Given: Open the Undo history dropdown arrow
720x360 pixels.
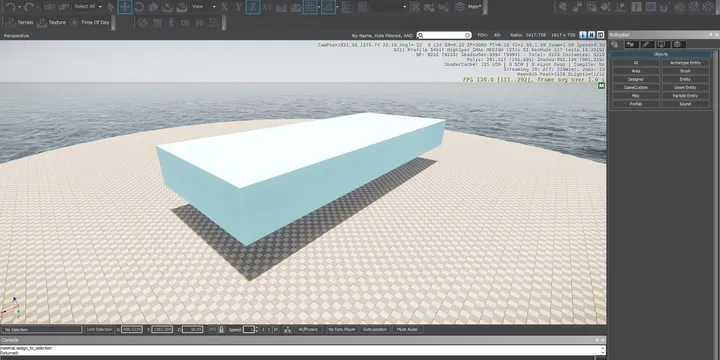Looking at the screenshot, I should (20, 7).
